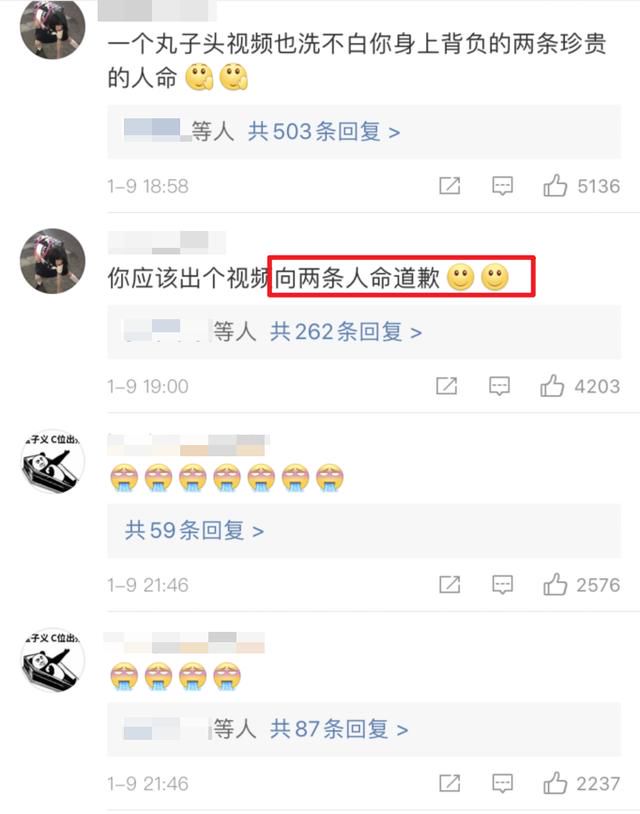
Task: Expand the 共262条回复 replies
Action: pyautogui.click(x=346, y=332)
